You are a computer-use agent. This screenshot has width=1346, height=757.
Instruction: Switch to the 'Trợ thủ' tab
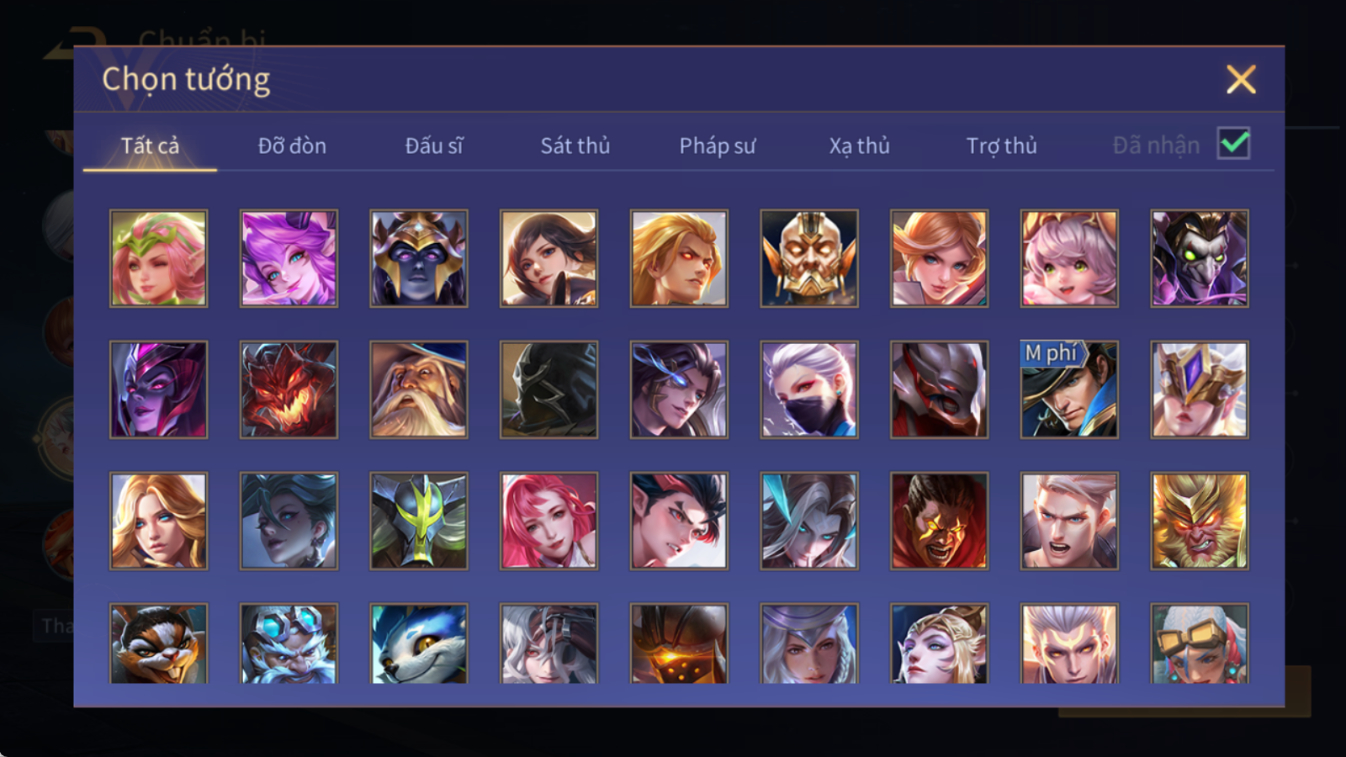coord(1001,146)
